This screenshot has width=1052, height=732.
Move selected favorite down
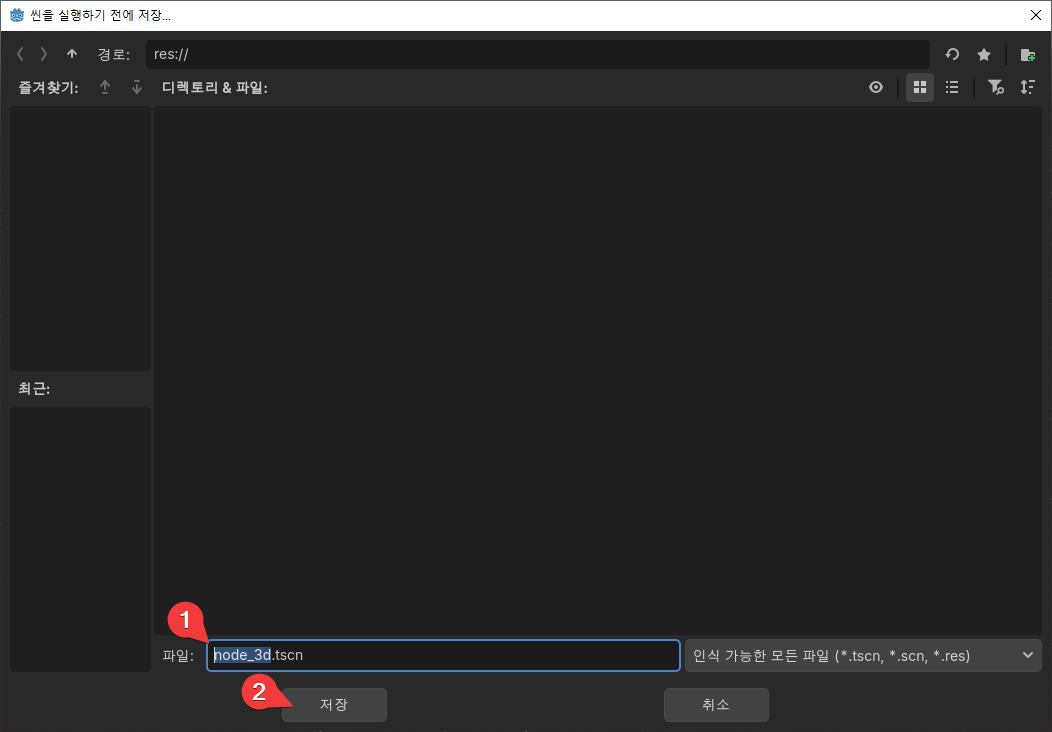click(x=137, y=87)
